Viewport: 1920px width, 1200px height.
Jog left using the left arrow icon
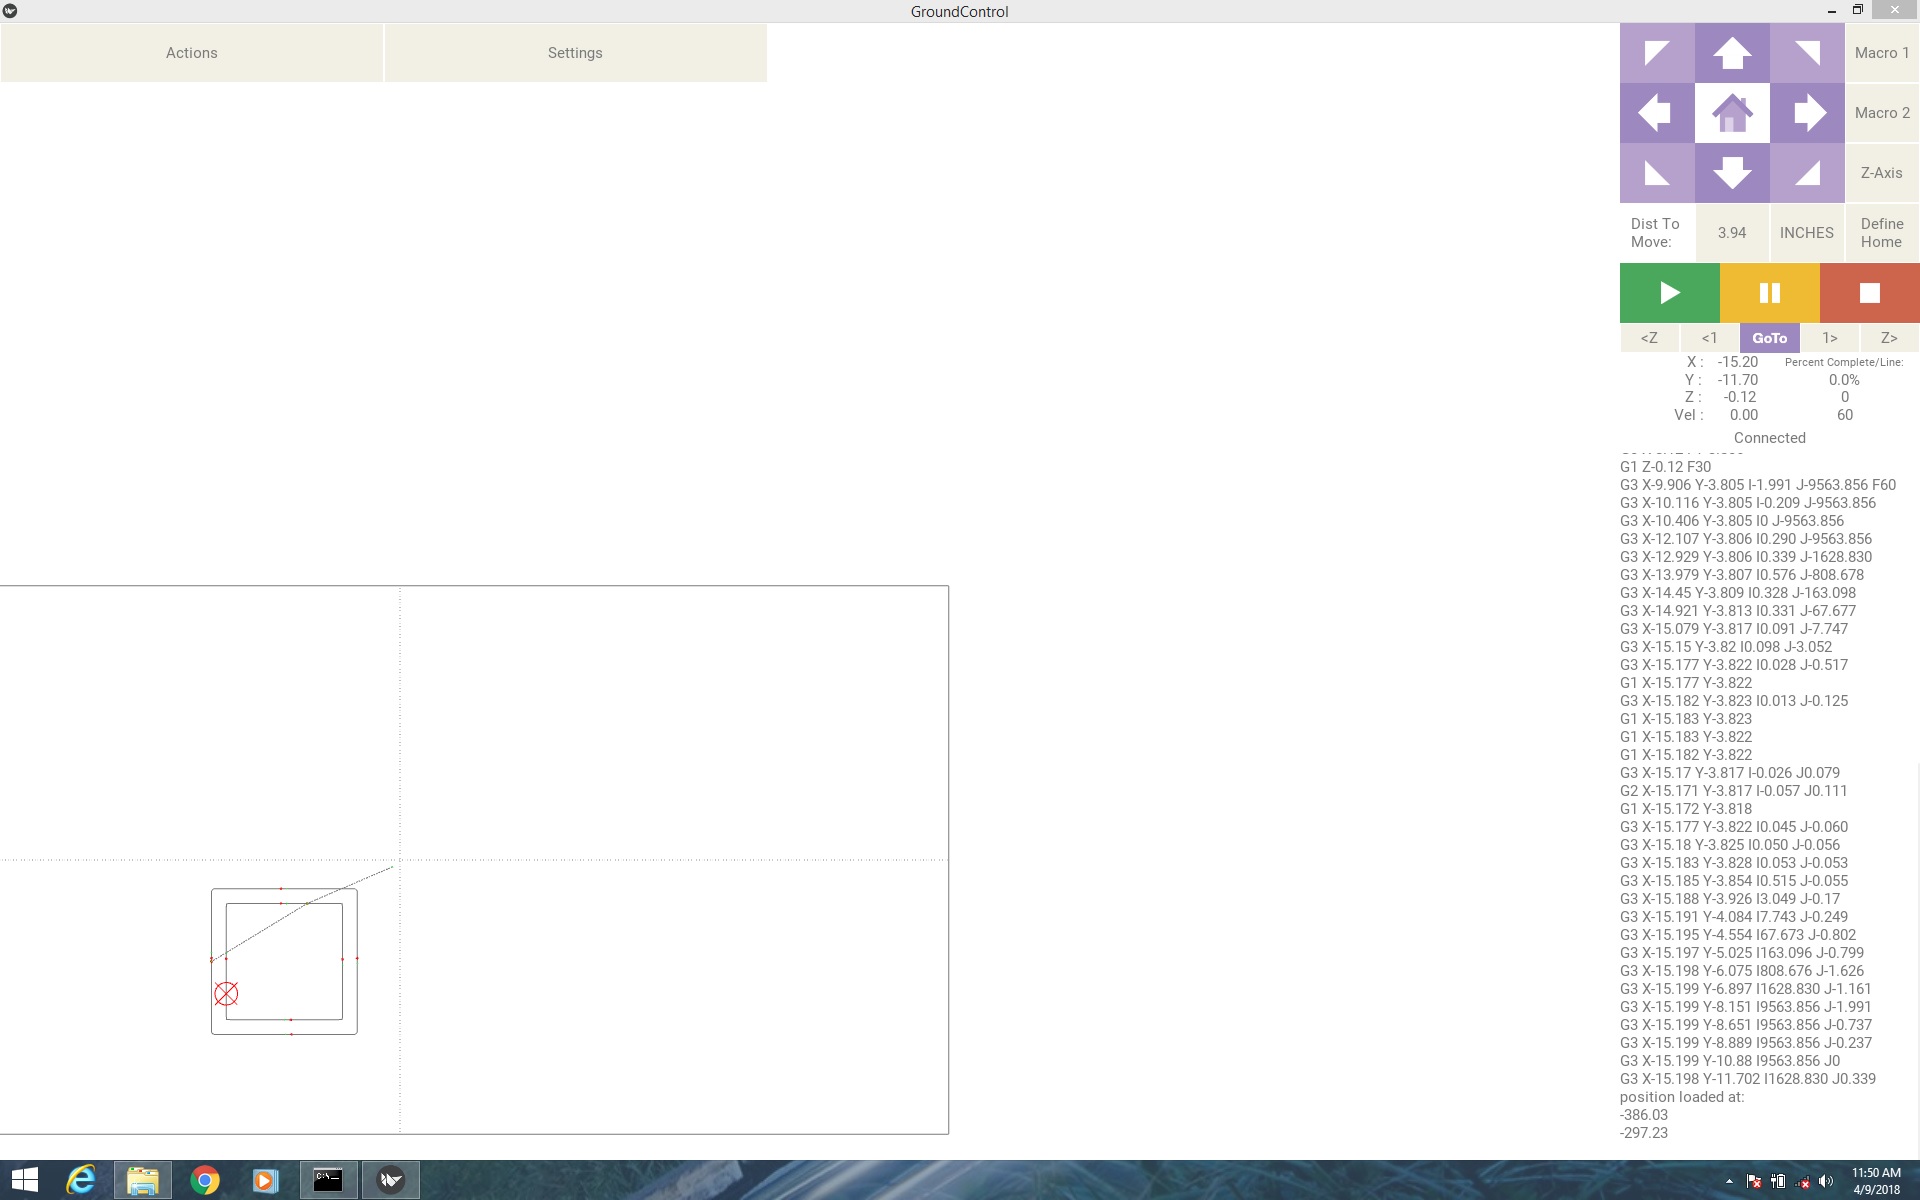pos(1656,112)
